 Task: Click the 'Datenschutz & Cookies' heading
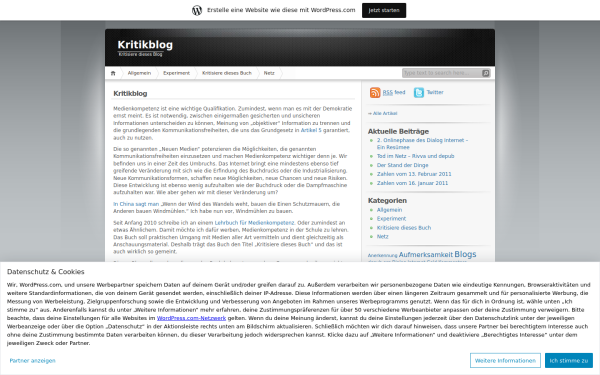(46, 272)
